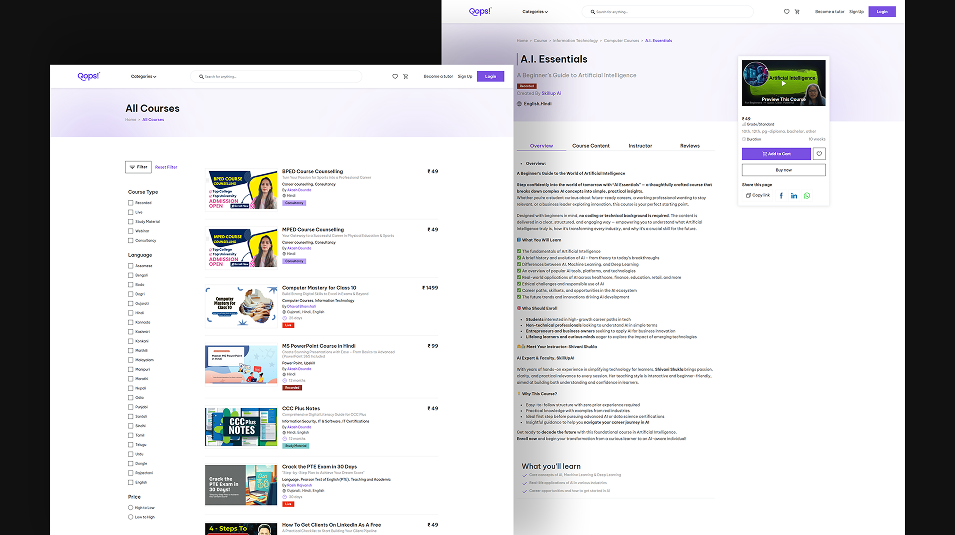Viewport: 955px width, 535px height.
Task: Click the search field on A.I. Essentials page
Action: (668, 12)
